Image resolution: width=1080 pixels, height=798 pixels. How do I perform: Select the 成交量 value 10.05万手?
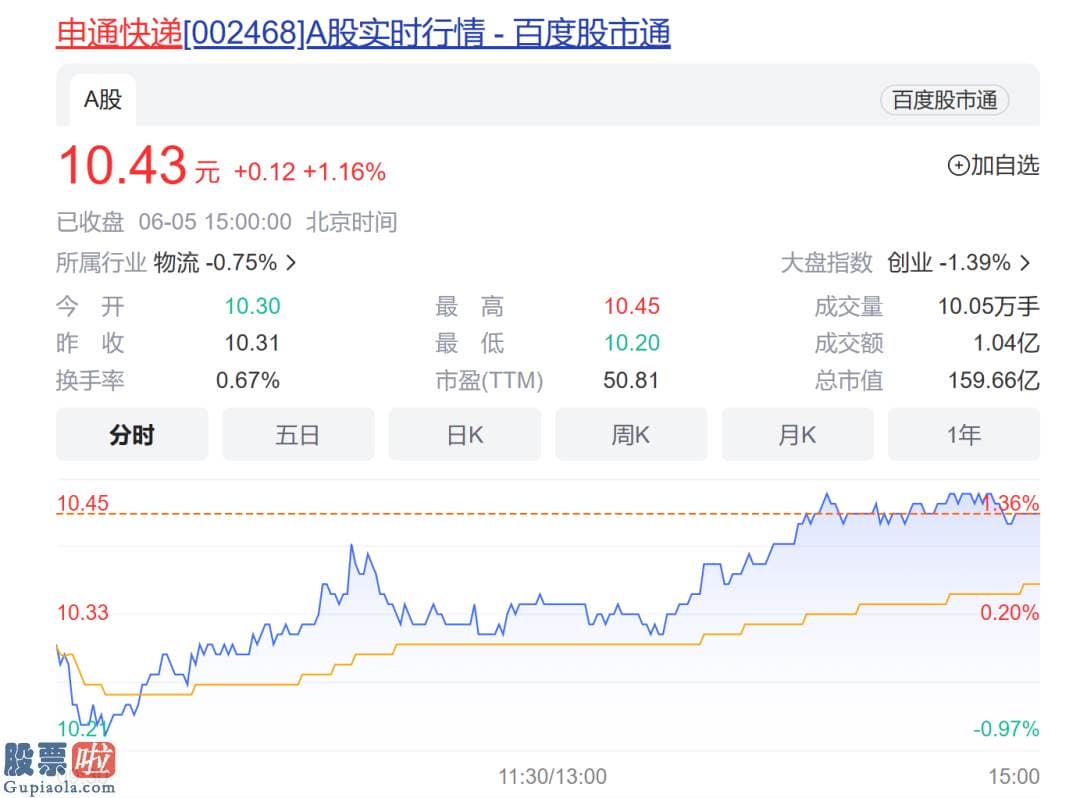pyautogui.click(x=988, y=306)
